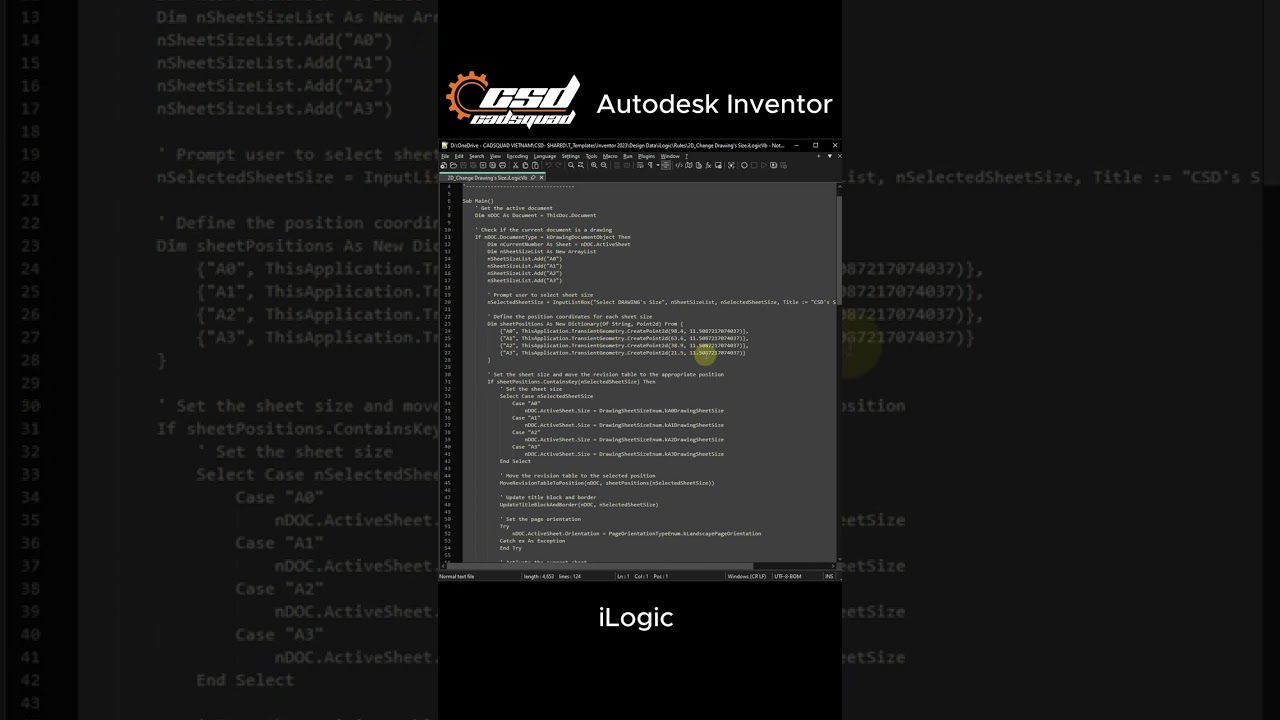Click the Folder as Workspace icon
This screenshot has height=720, width=1280.
pyautogui.click(x=718, y=165)
